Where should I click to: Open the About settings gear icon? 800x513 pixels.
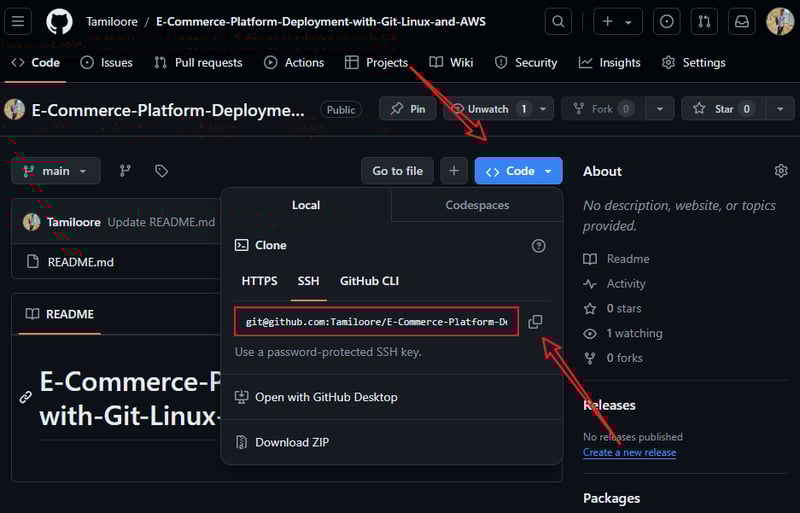tap(781, 171)
